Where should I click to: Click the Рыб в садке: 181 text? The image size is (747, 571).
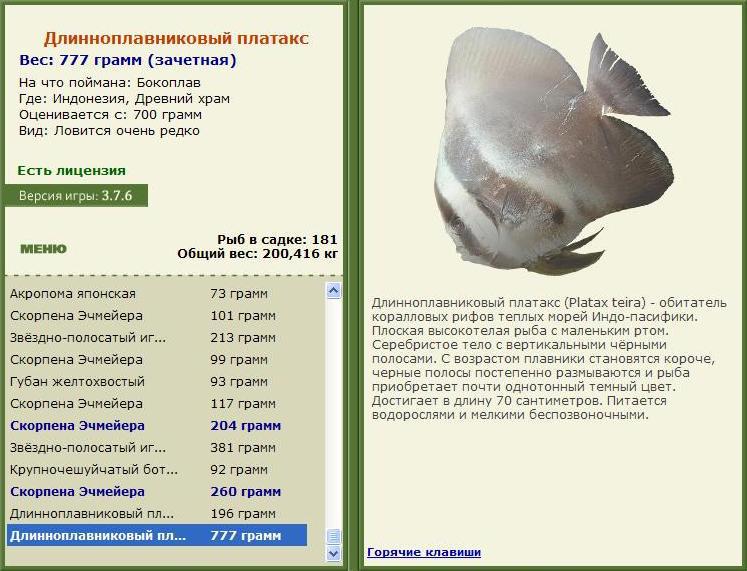277,239
